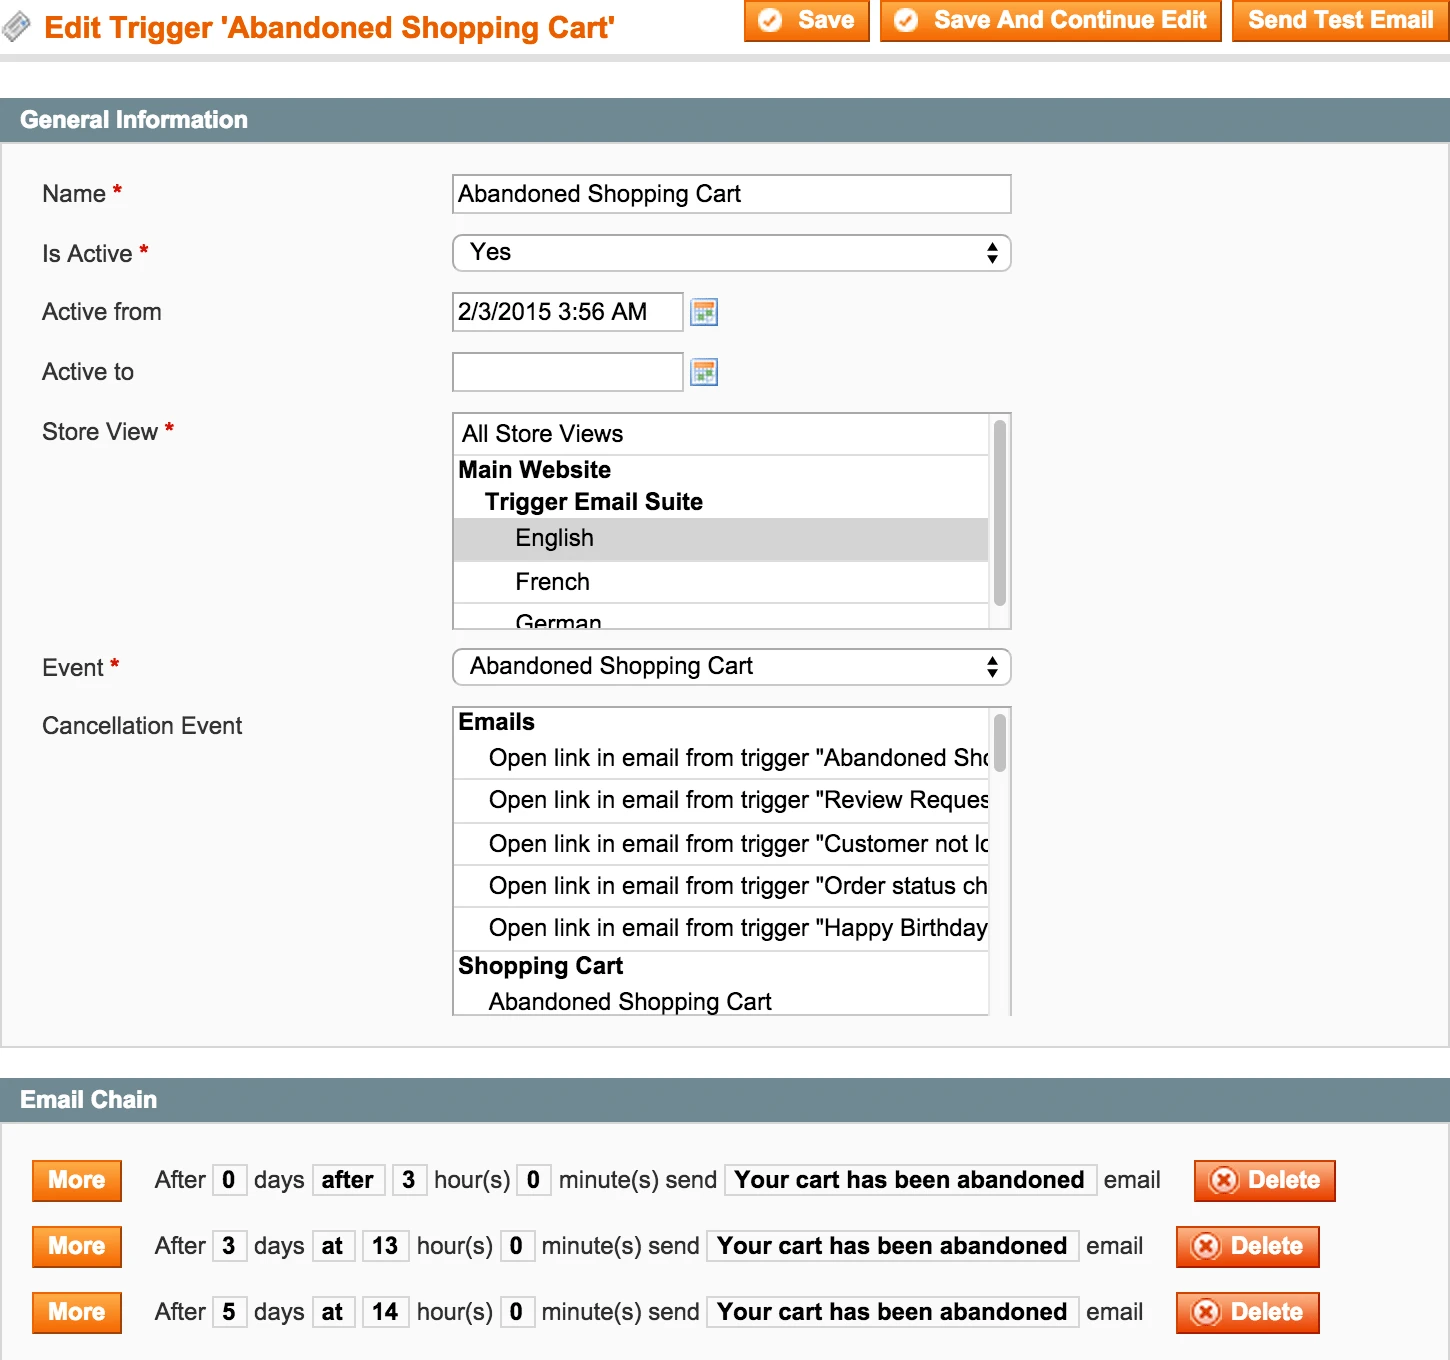The height and width of the screenshot is (1360, 1450).
Task: Select French in the Store View list
Action: [552, 582]
